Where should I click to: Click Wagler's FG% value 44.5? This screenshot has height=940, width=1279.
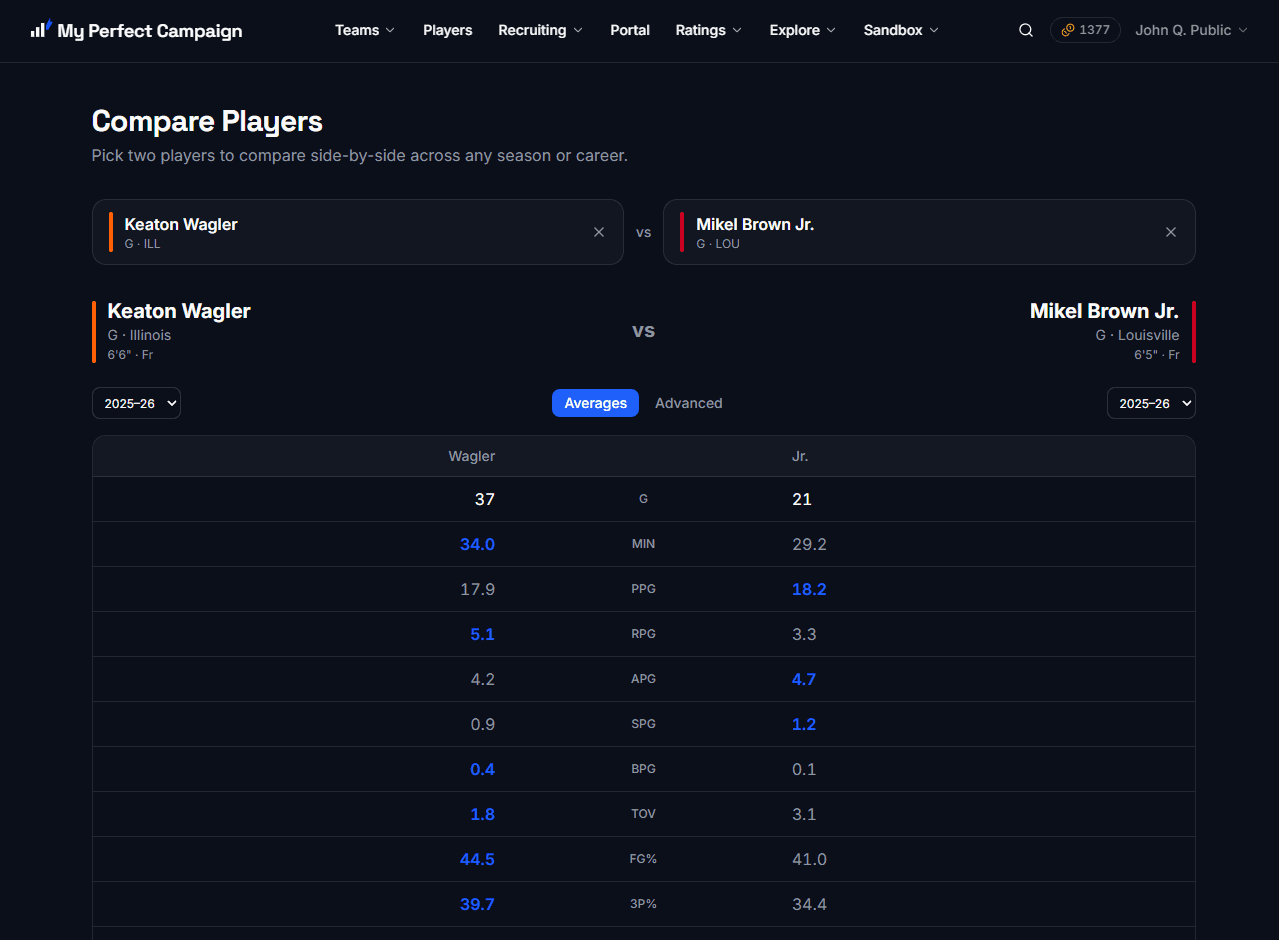[477, 859]
